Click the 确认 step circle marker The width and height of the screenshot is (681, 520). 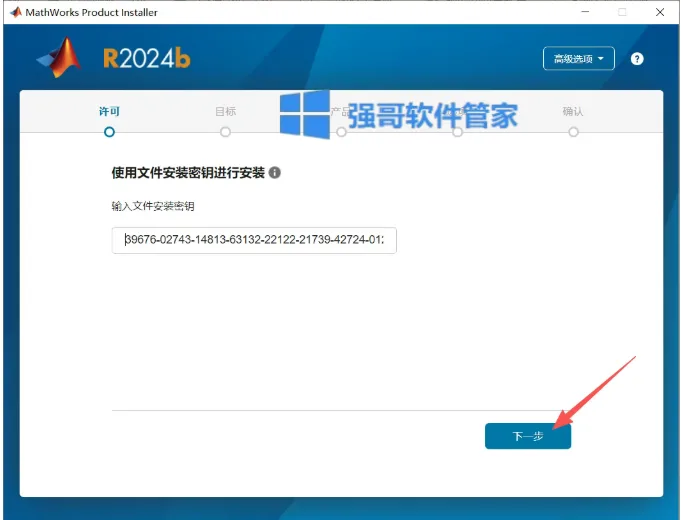click(573, 132)
